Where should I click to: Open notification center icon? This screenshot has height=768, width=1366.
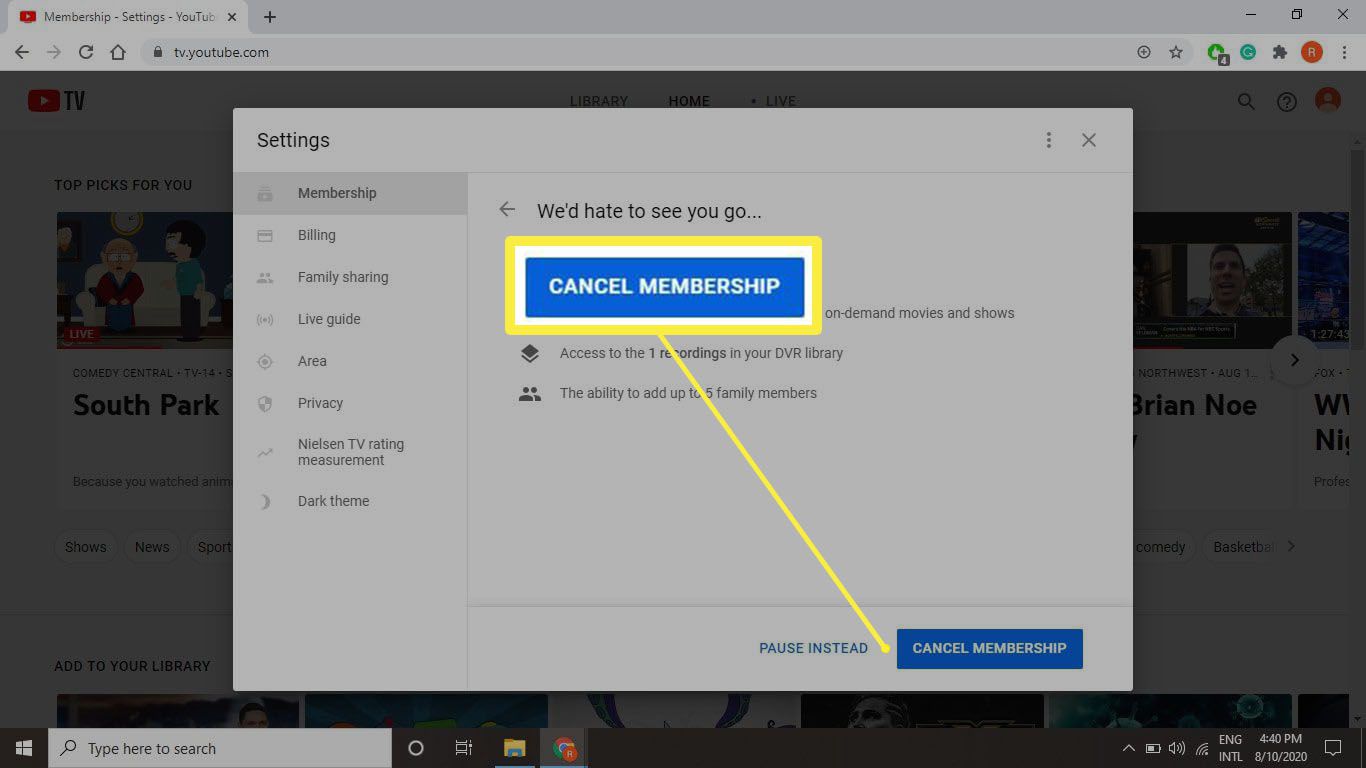1333,748
